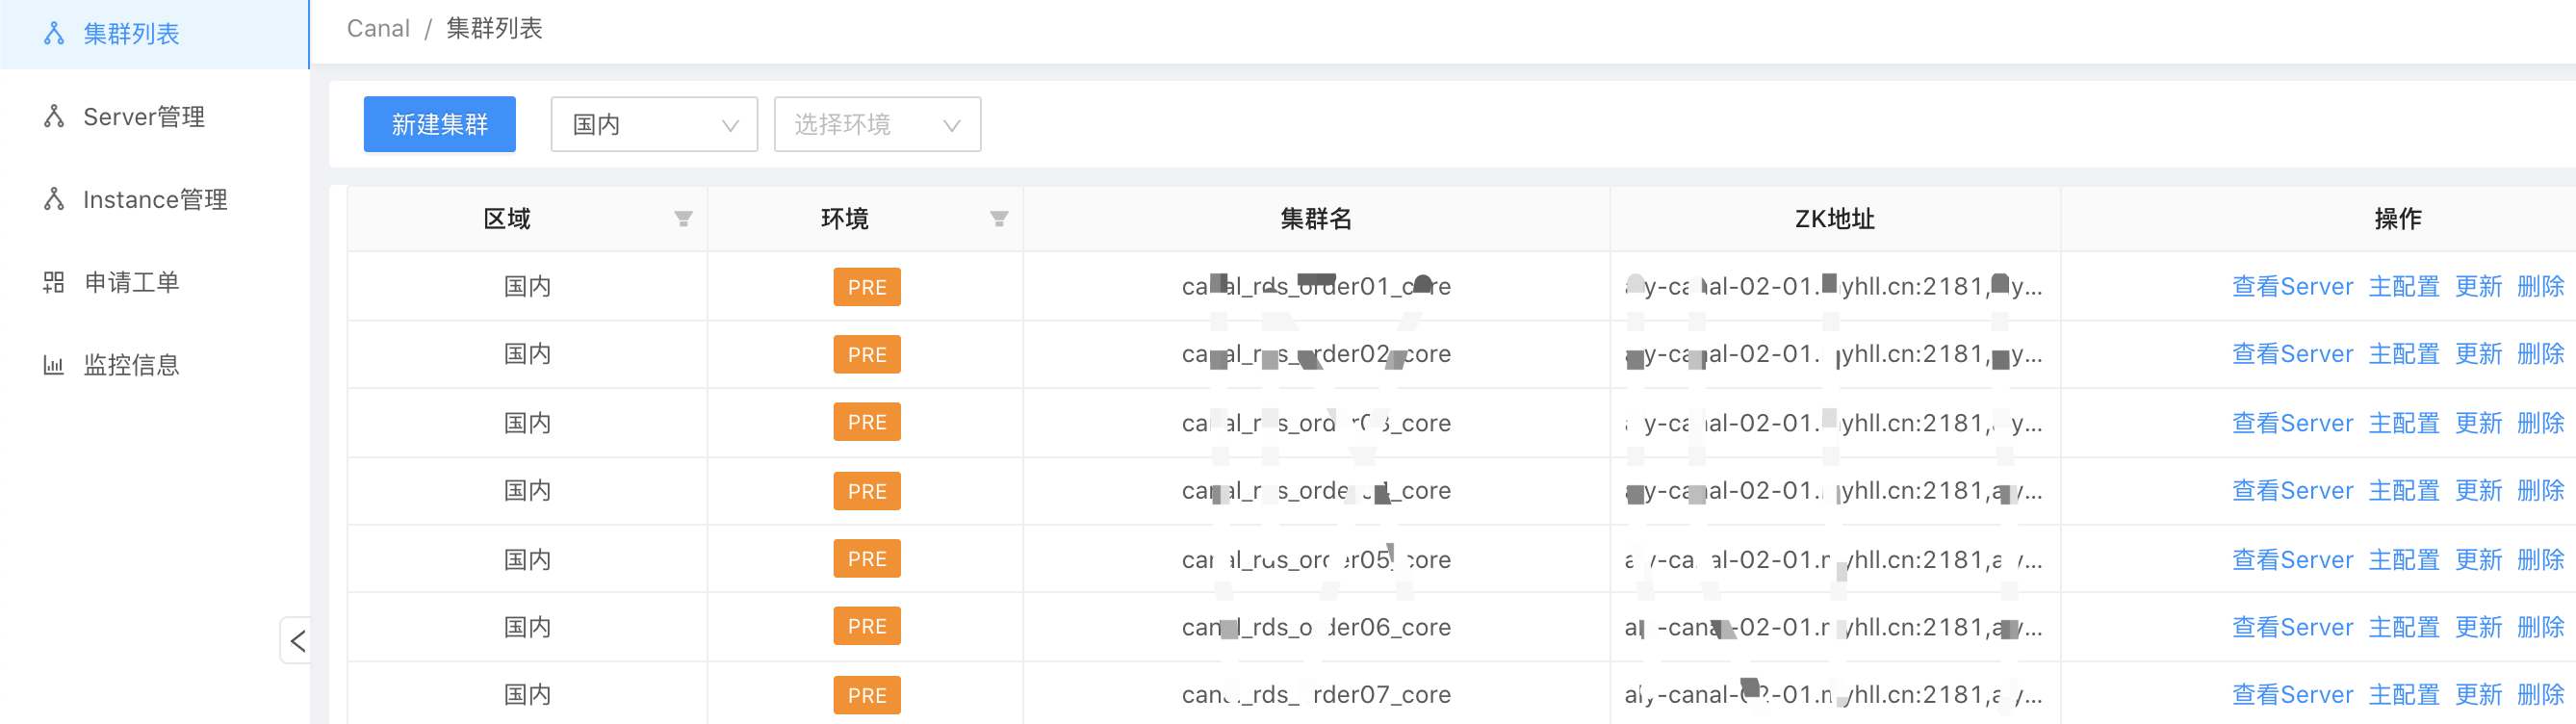The width and height of the screenshot is (2576, 724).
Task: Click the 新建集群 button
Action: coord(439,124)
